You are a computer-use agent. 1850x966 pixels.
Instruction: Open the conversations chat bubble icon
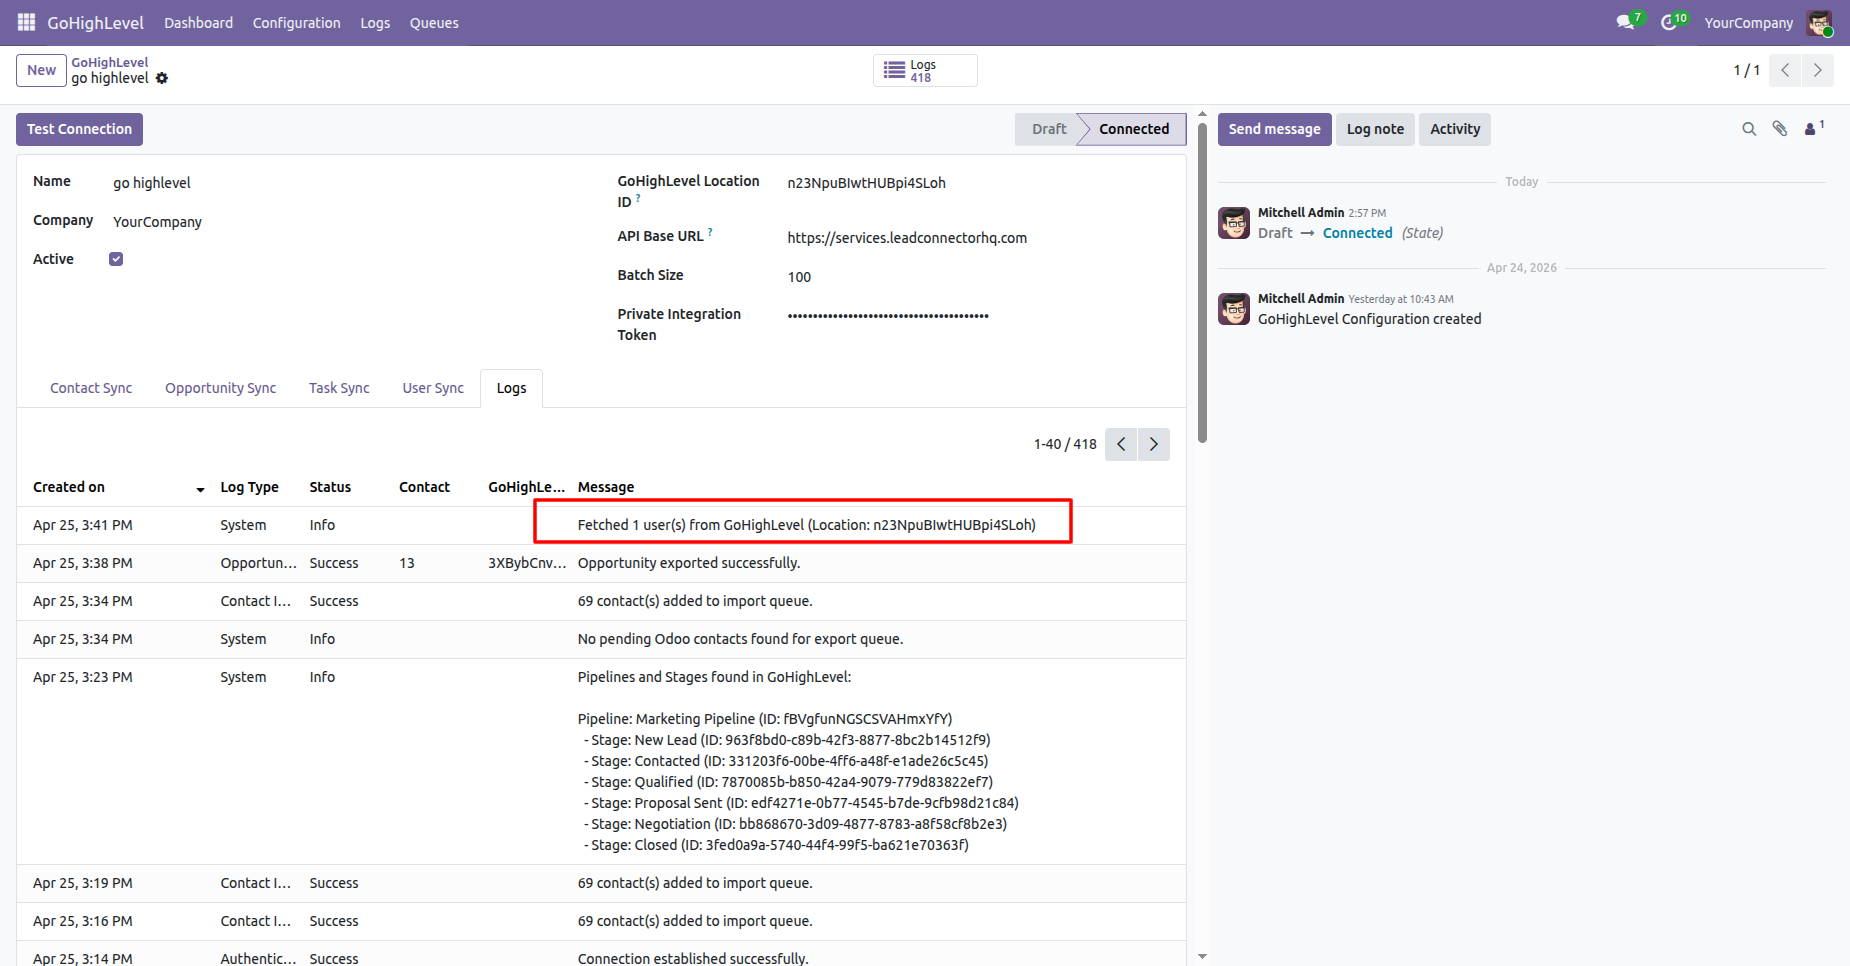click(x=1625, y=22)
